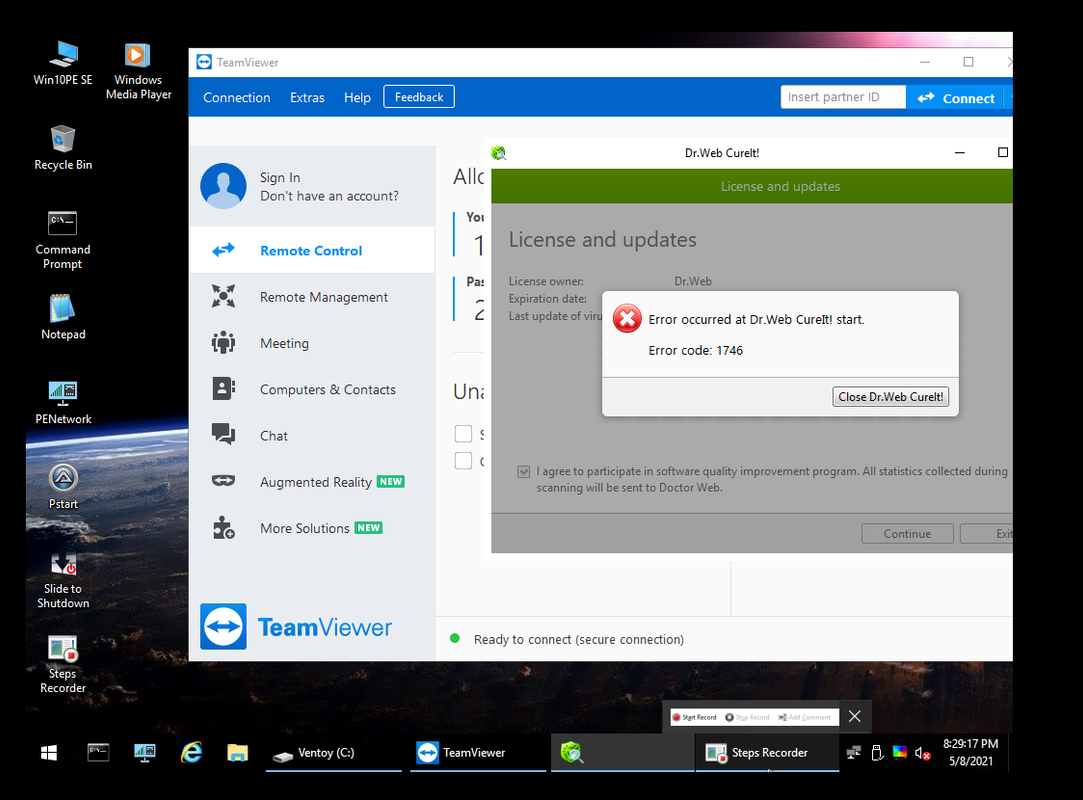Open Steps Recorder desktop icon

coord(63,664)
